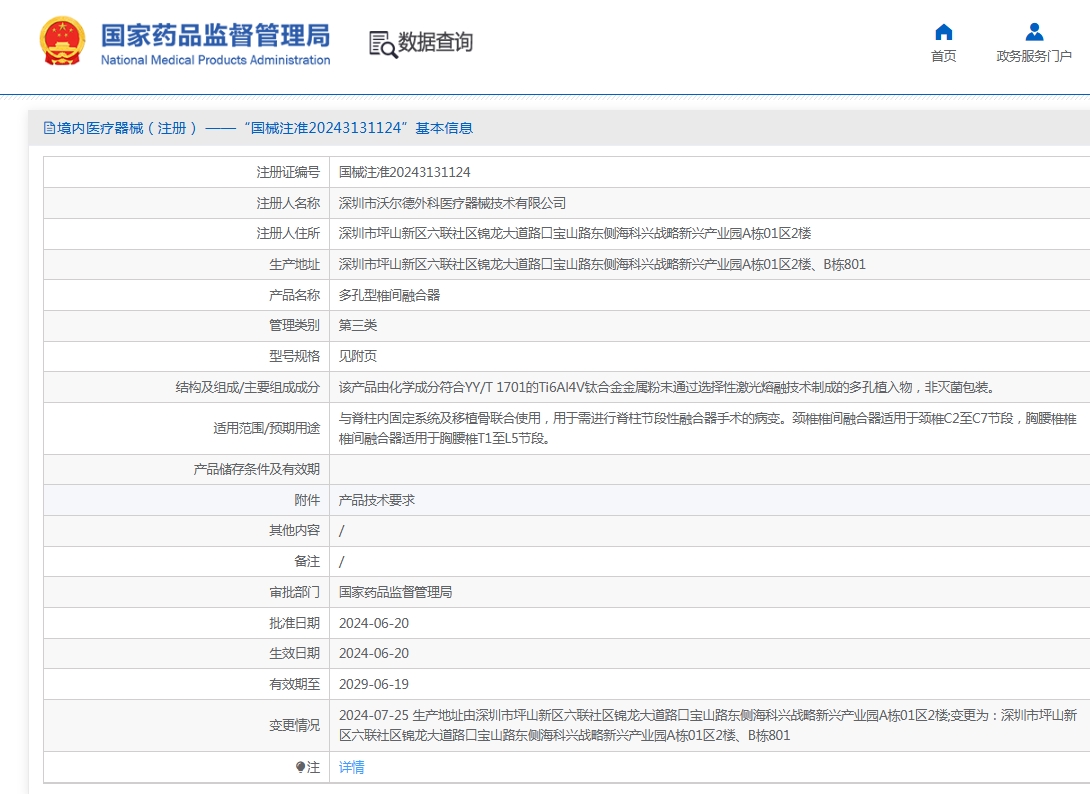Click the 注册人住所 address value
Image resolution: width=1090 pixels, height=794 pixels.
tap(575, 234)
